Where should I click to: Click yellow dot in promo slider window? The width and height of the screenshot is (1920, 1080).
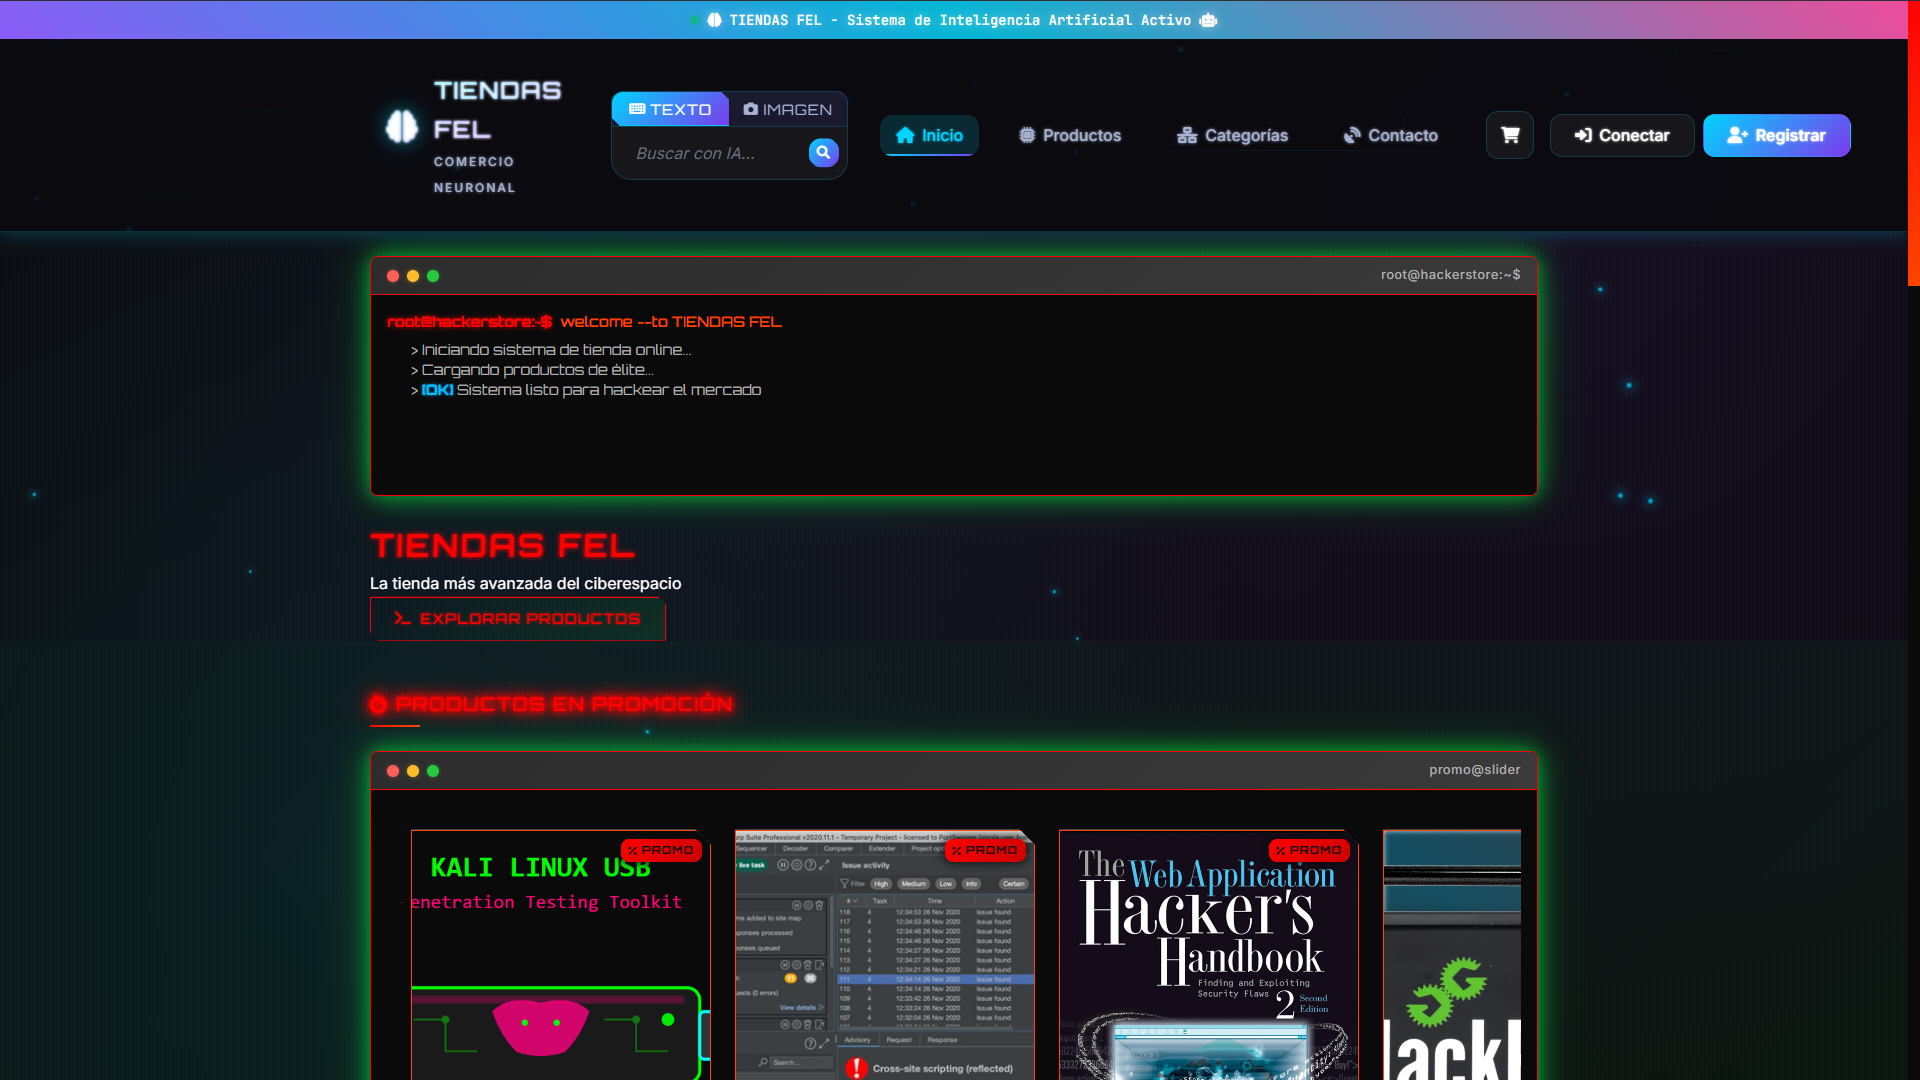(413, 771)
